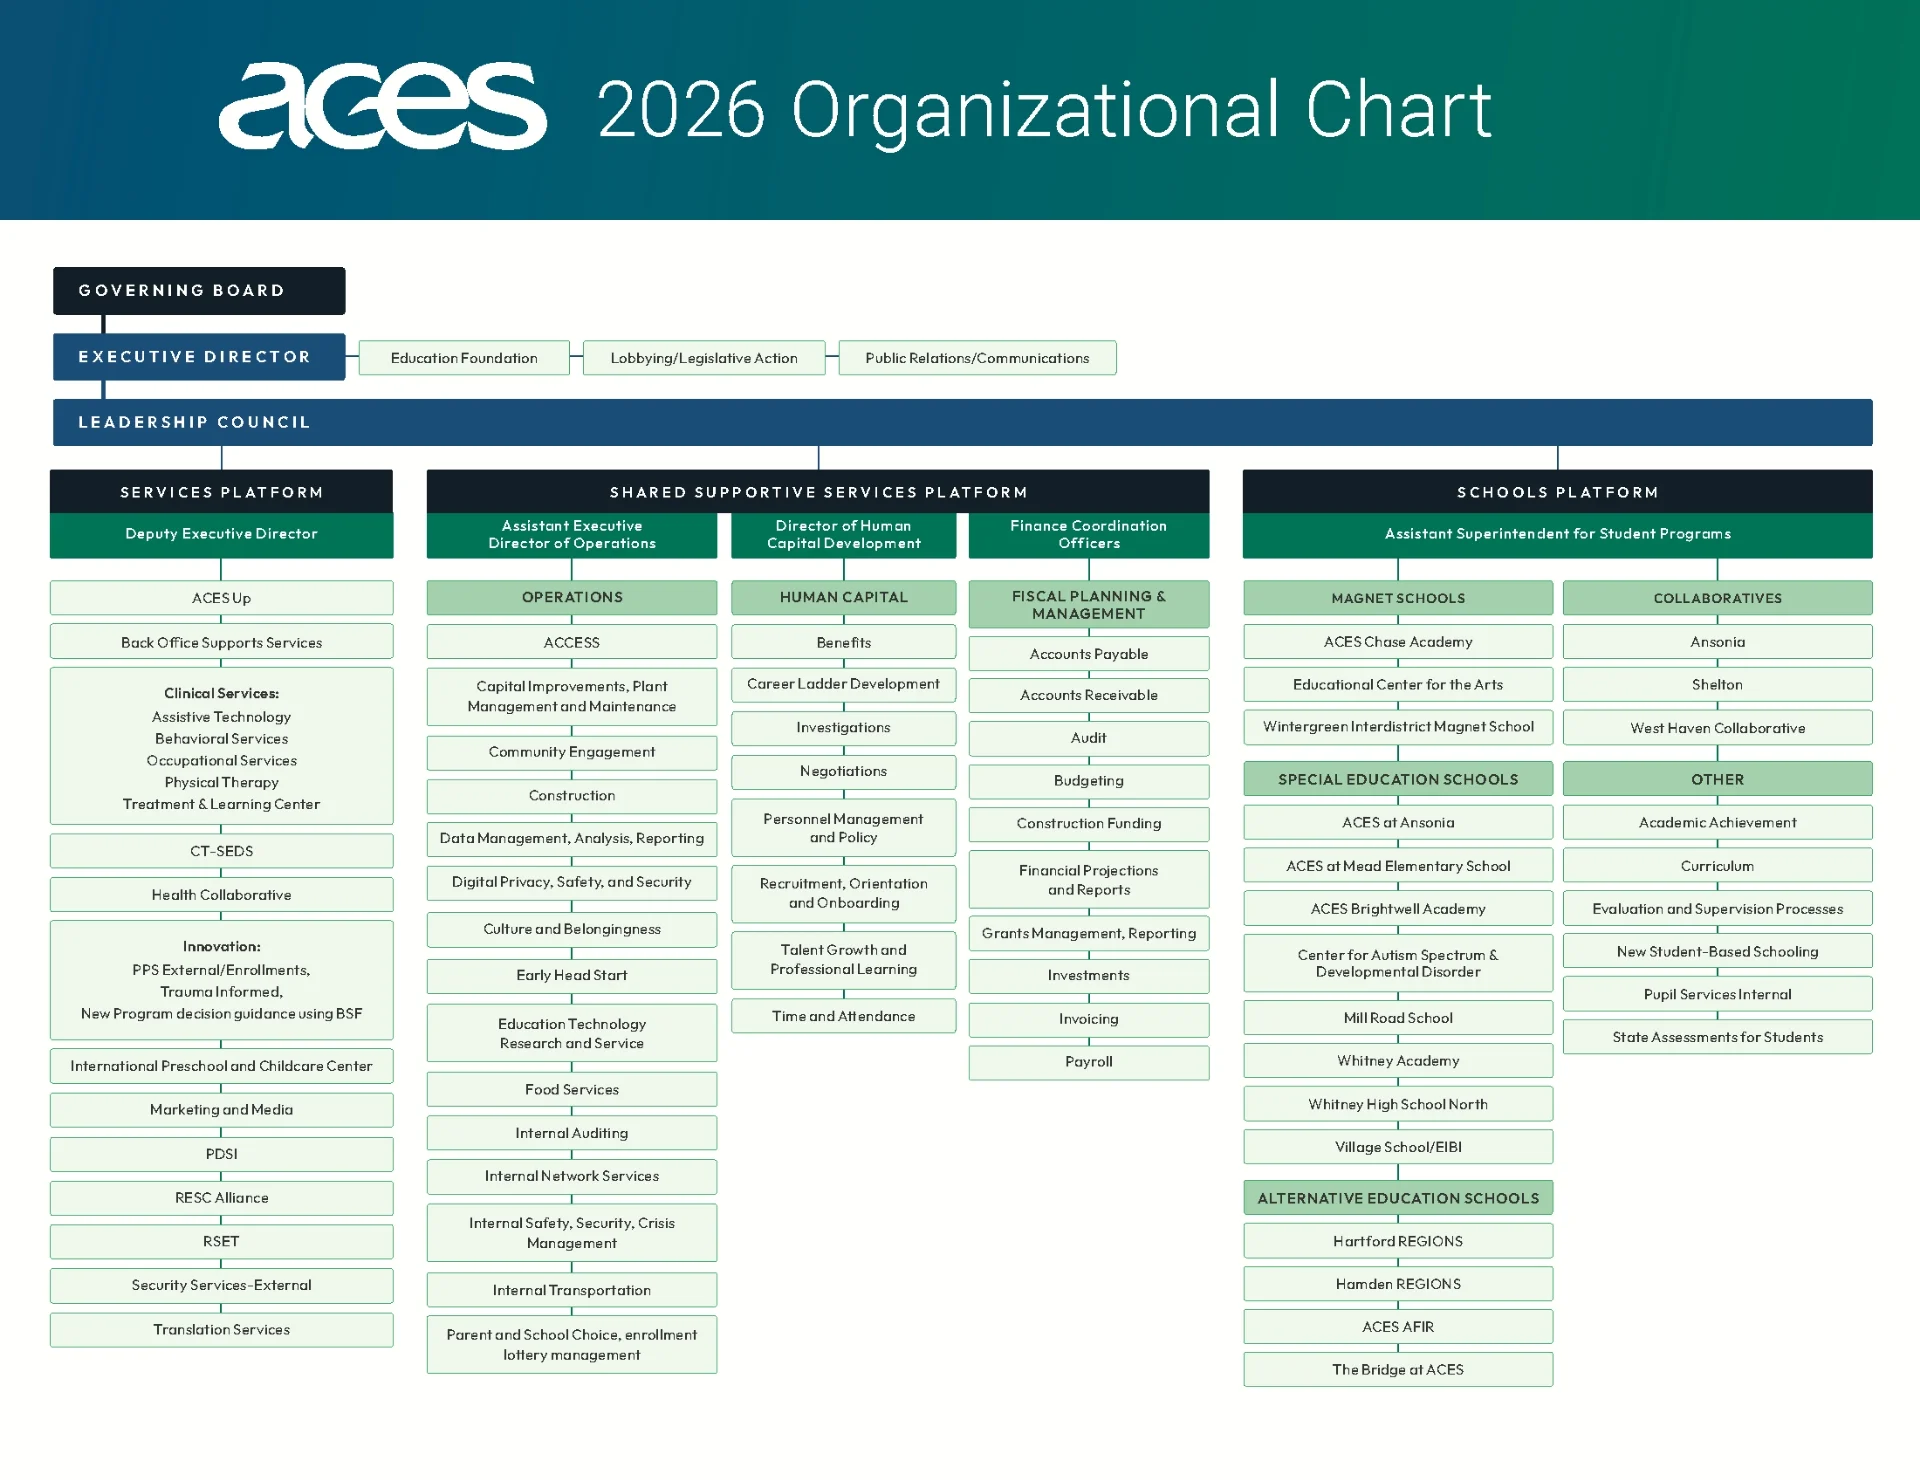The image size is (1920, 1480).
Task: Click Public Relations/Communications
Action: tap(977, 357)
